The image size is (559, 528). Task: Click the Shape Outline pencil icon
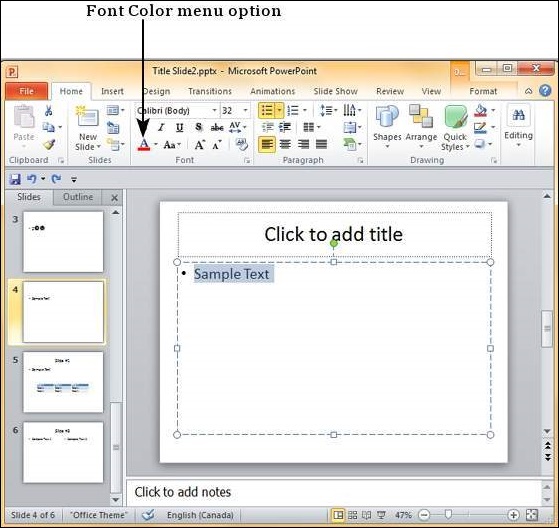(481, 128)
